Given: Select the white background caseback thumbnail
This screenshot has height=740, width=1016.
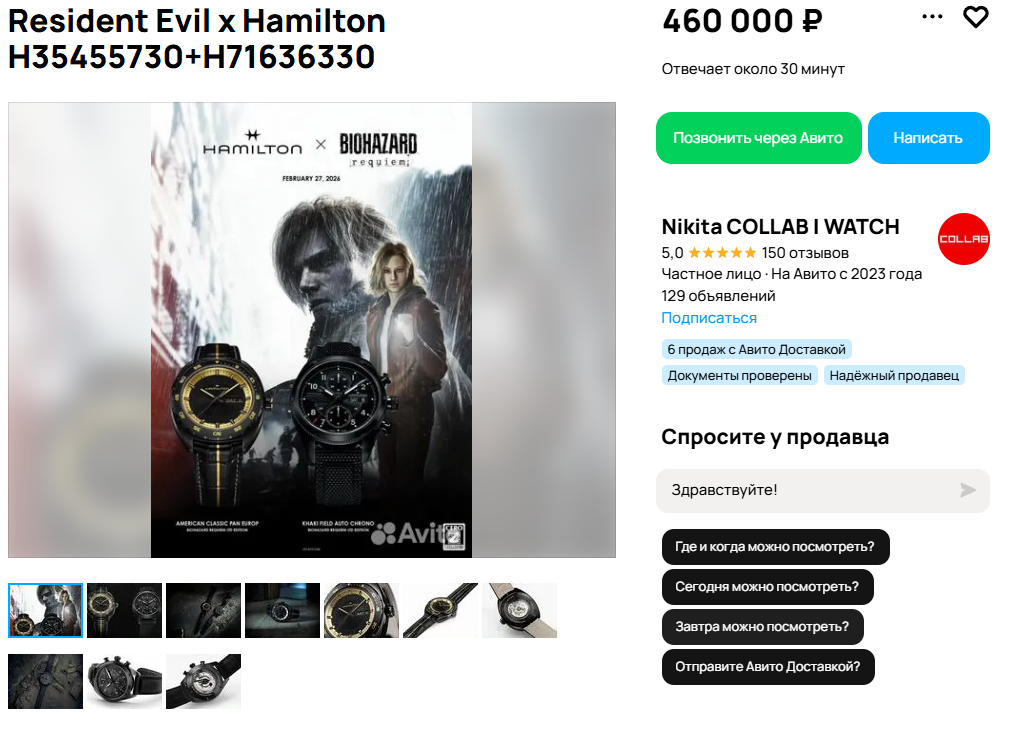Looking at the screenshot, I should click(x=520, y=610).
